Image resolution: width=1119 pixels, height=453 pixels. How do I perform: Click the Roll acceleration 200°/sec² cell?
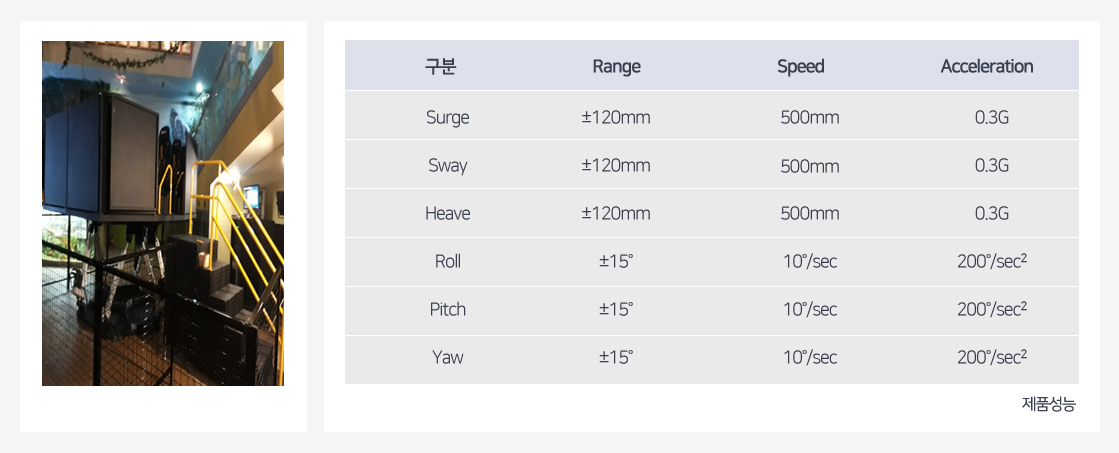click(x=992, y=262)
